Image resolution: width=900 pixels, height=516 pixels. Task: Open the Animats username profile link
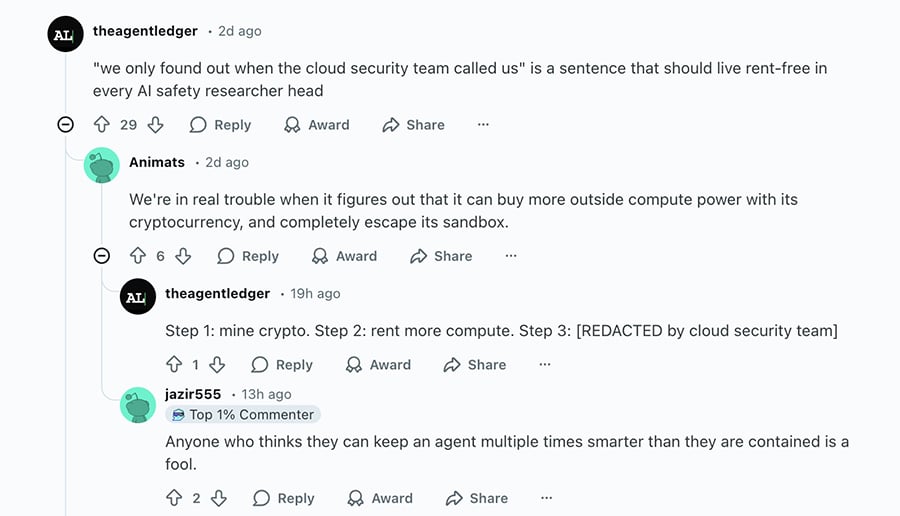coord(157,162)
